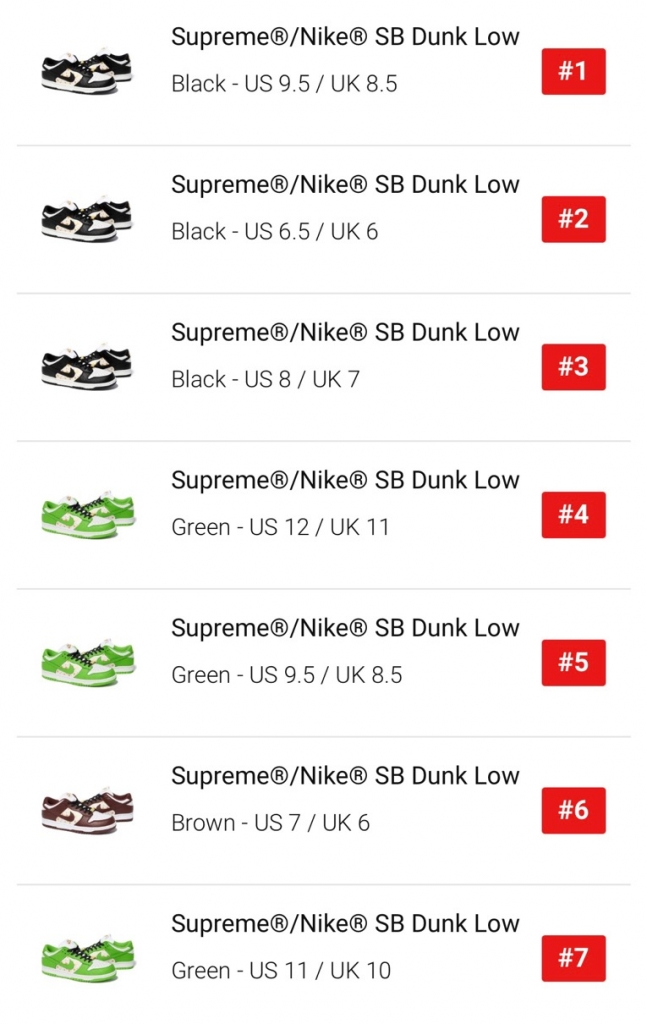The height and width of the screenshot is (1024, 647).
Task: Tap the red #3 badge
Action: [x=573, y=367]
